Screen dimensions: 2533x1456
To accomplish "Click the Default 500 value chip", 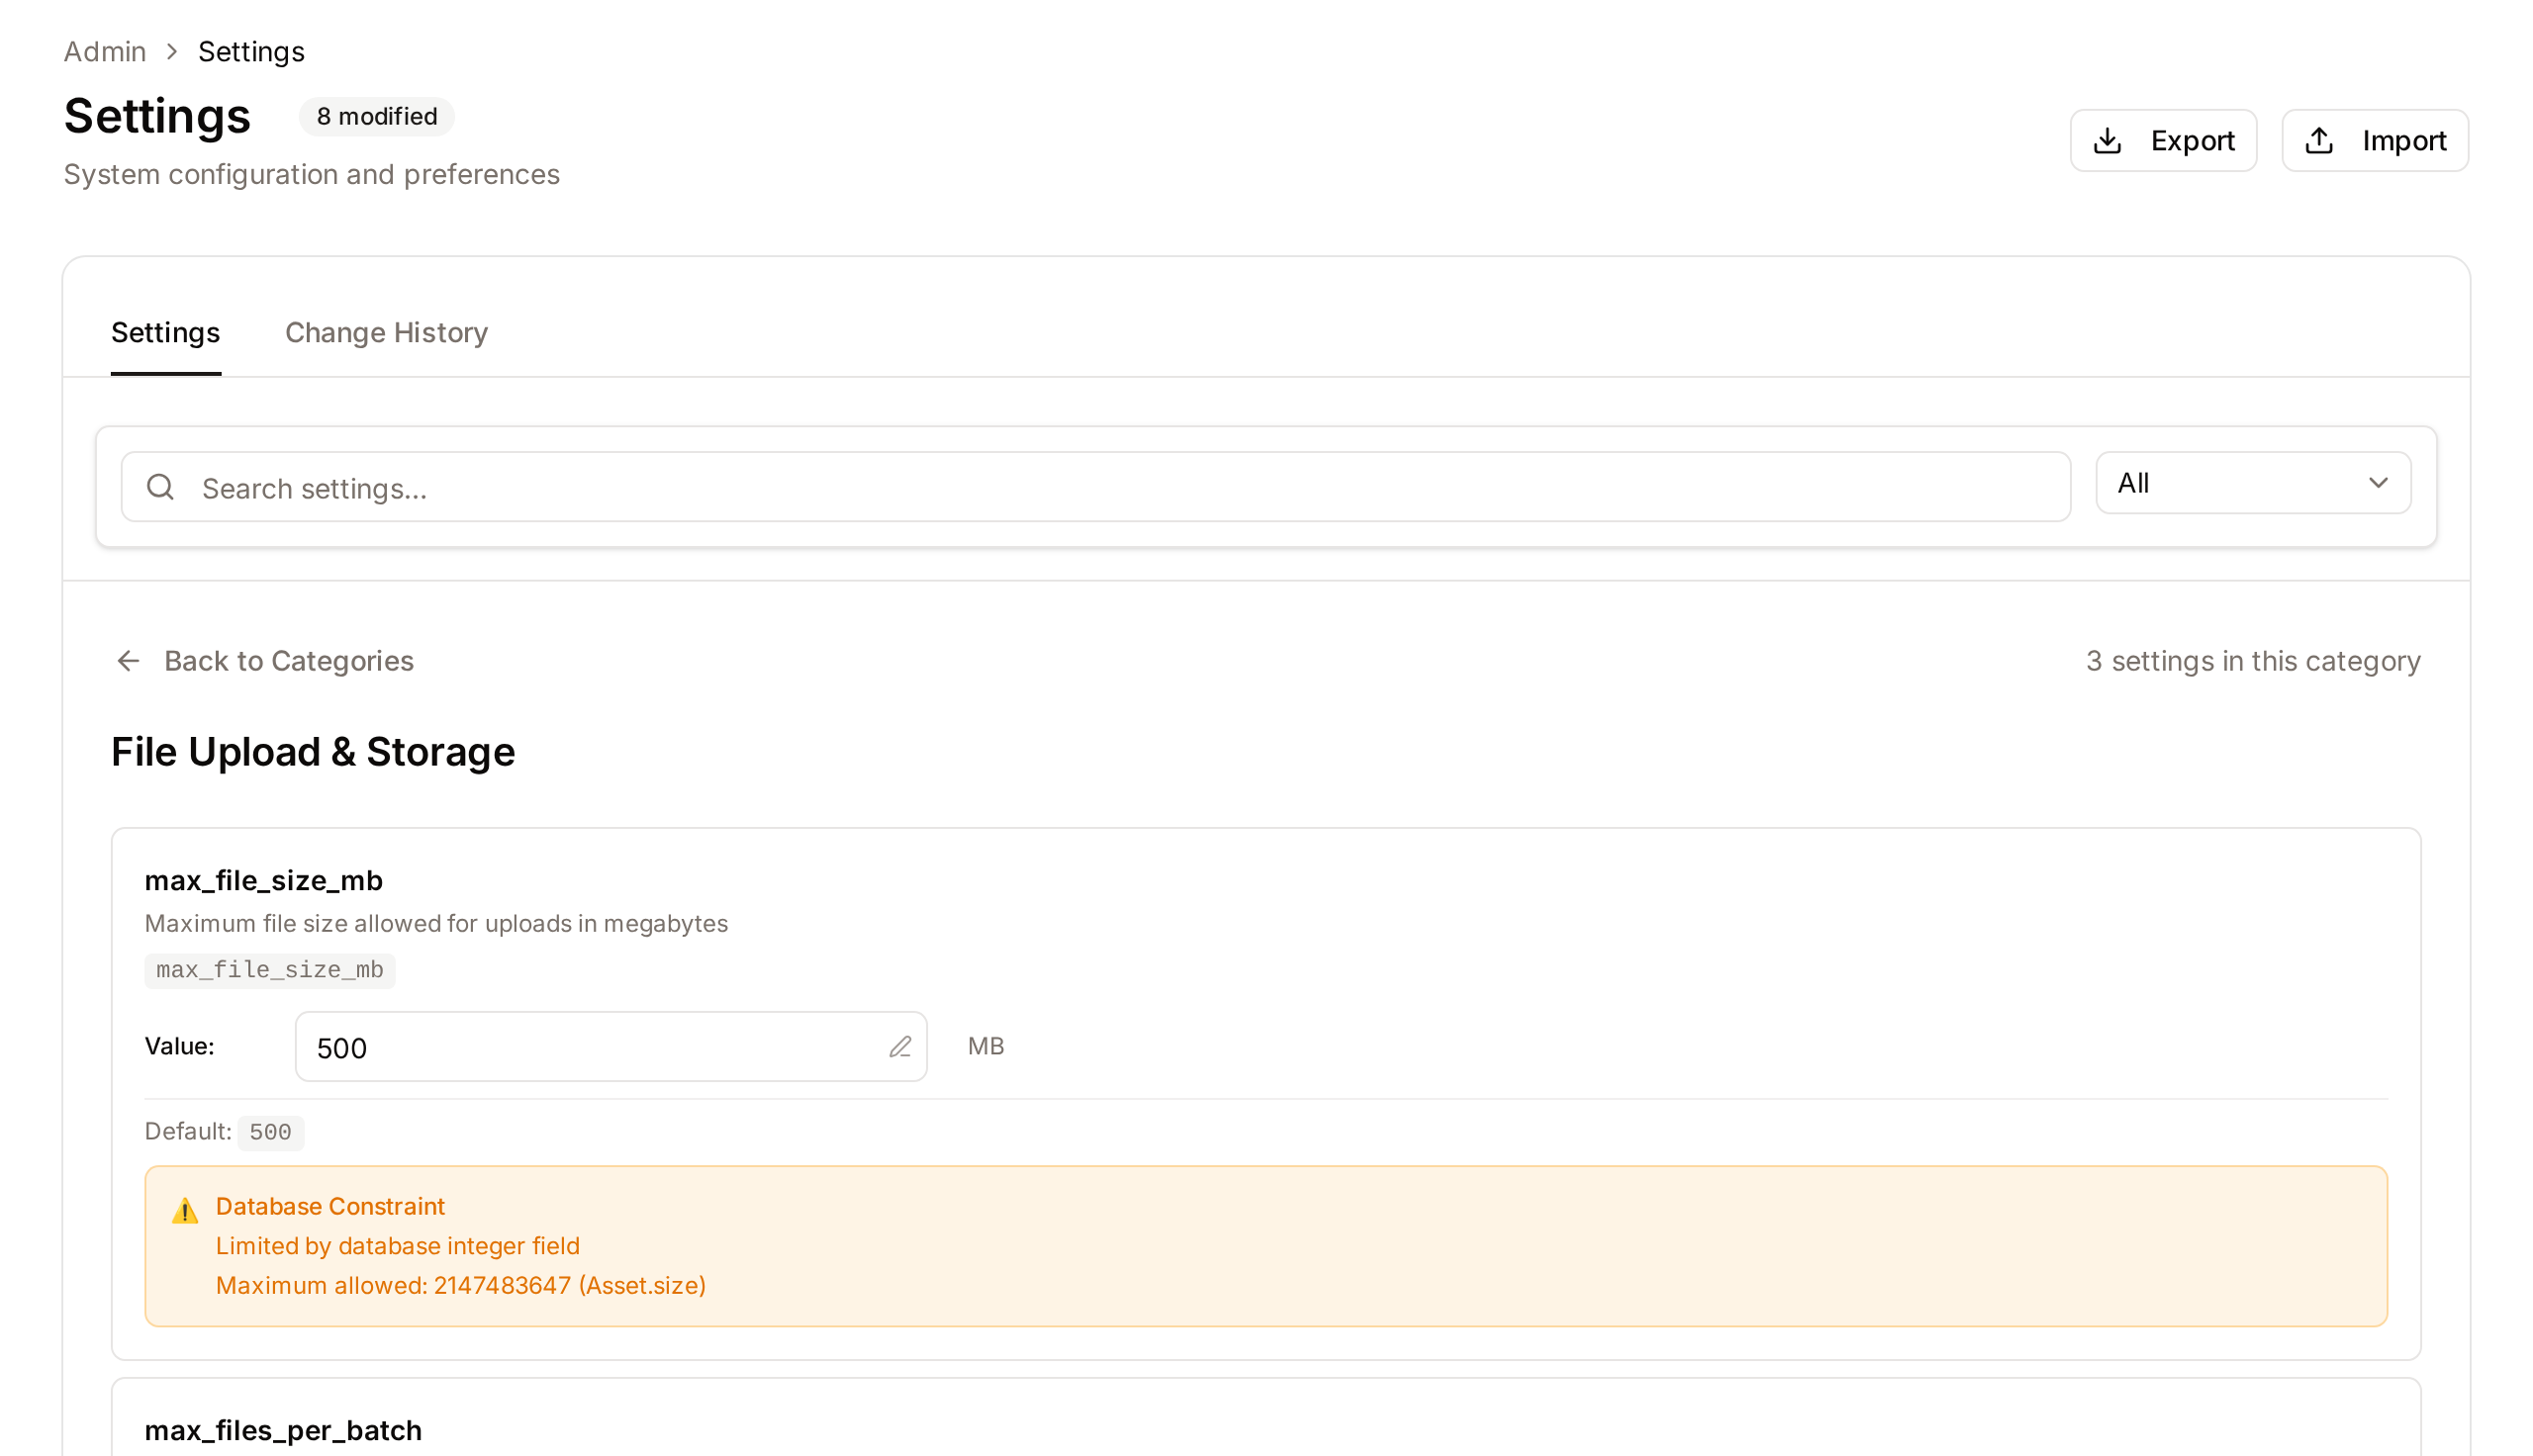I will click(x=270, y=1132).
